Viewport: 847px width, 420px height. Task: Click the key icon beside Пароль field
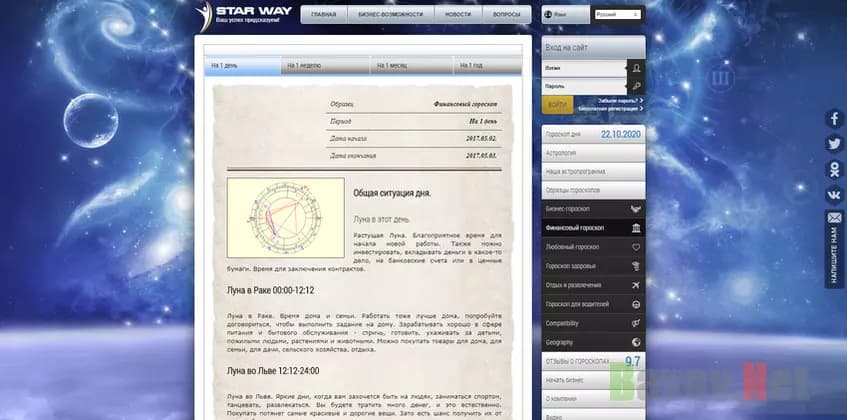(636, 87)
